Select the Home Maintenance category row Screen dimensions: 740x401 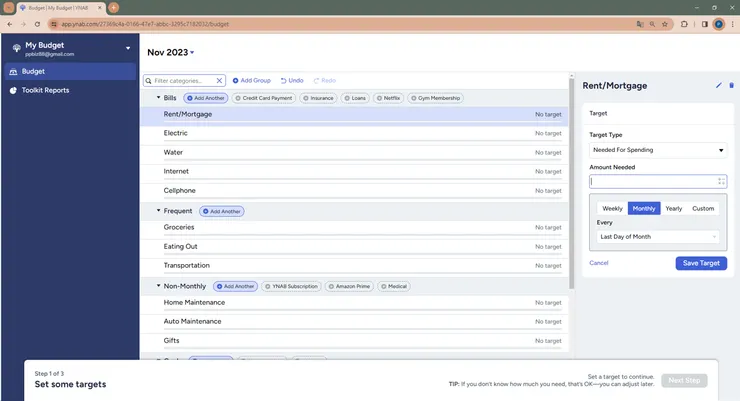354,303
